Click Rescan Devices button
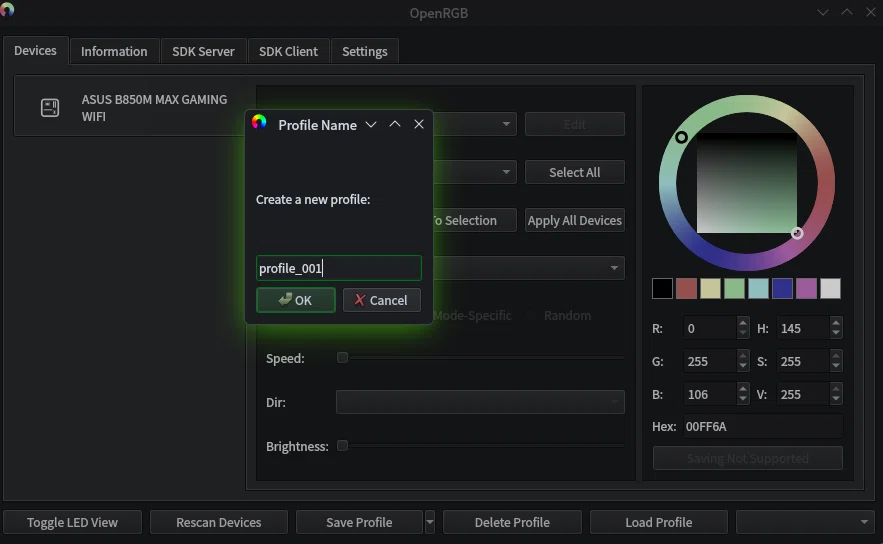 click(218, 522)
